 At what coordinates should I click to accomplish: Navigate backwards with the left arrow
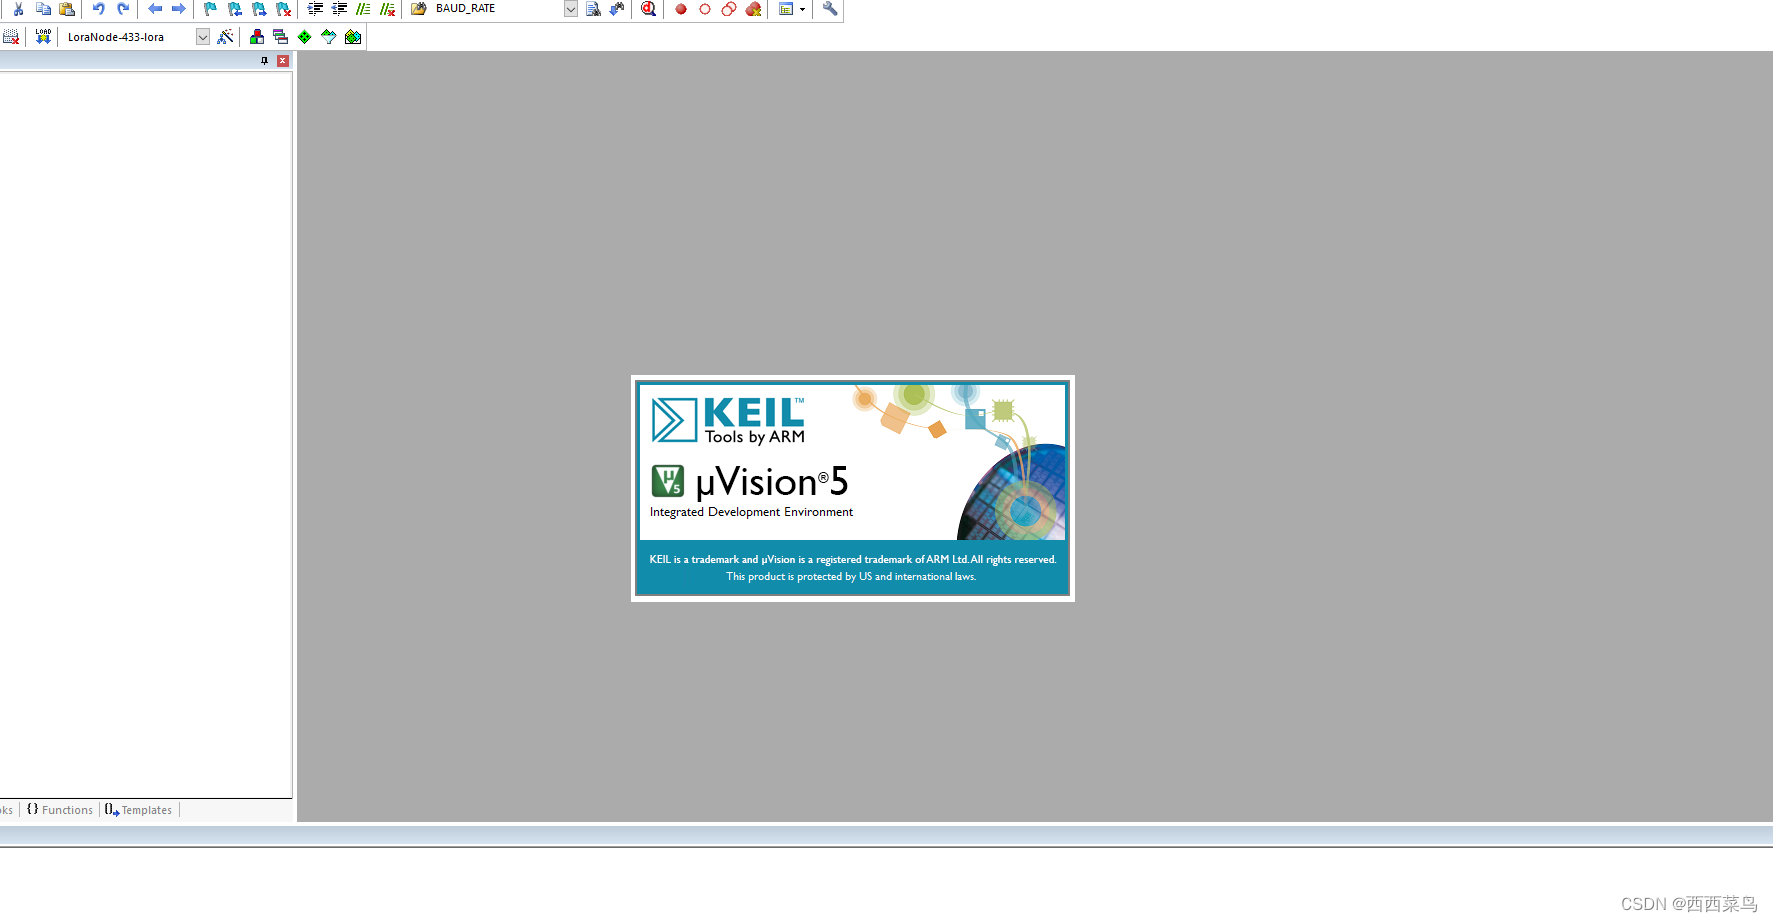(x=155, y=9)
